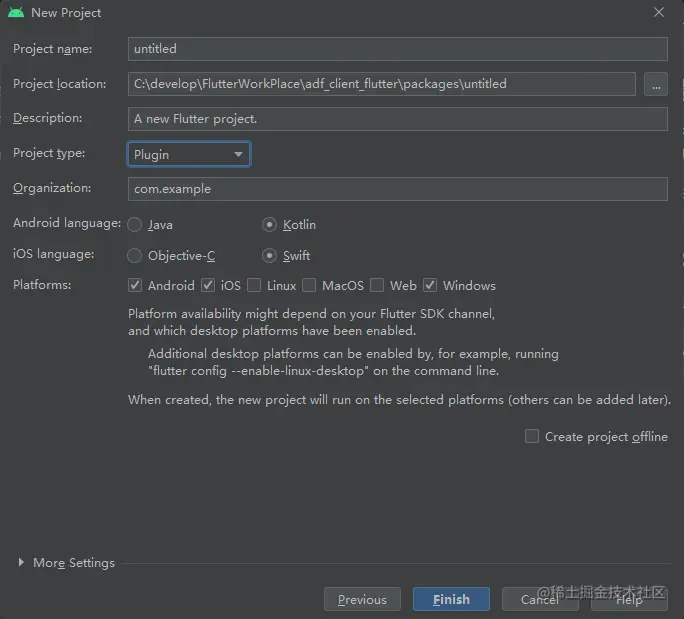Click Finish to create the project

451,599
